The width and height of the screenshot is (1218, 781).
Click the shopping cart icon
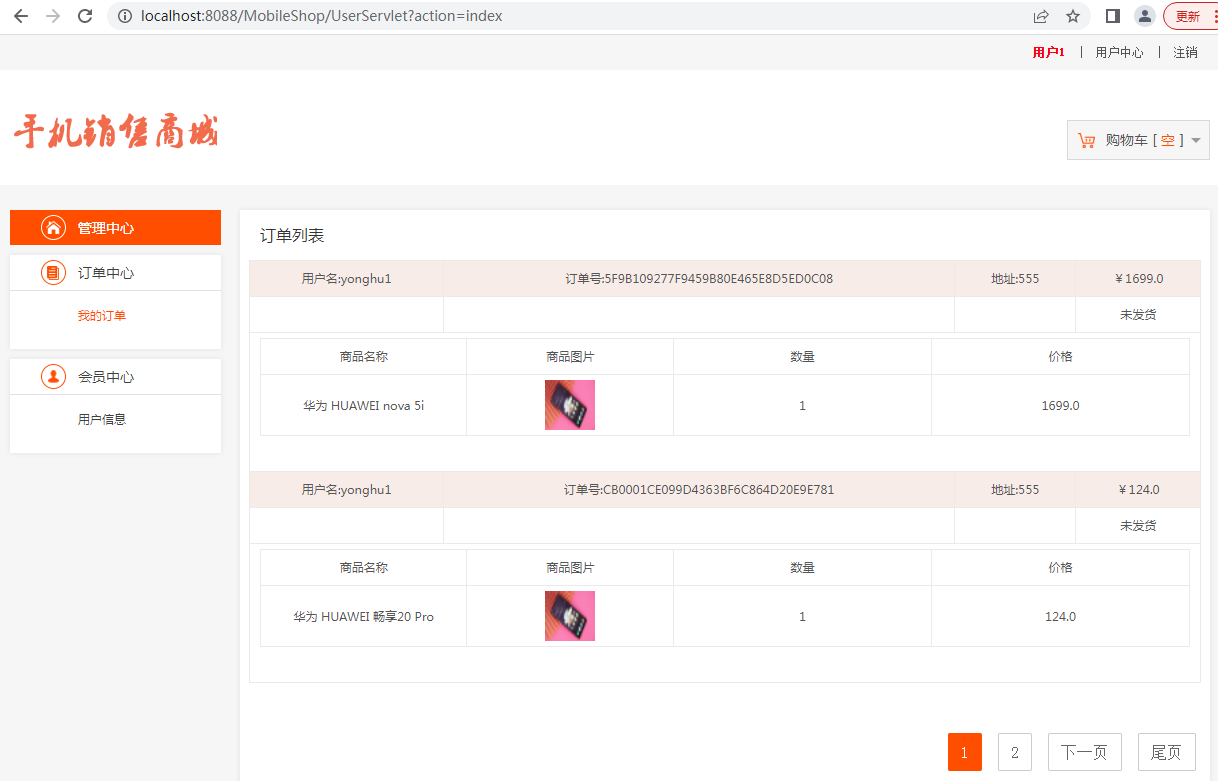[x=1086, y=141]
